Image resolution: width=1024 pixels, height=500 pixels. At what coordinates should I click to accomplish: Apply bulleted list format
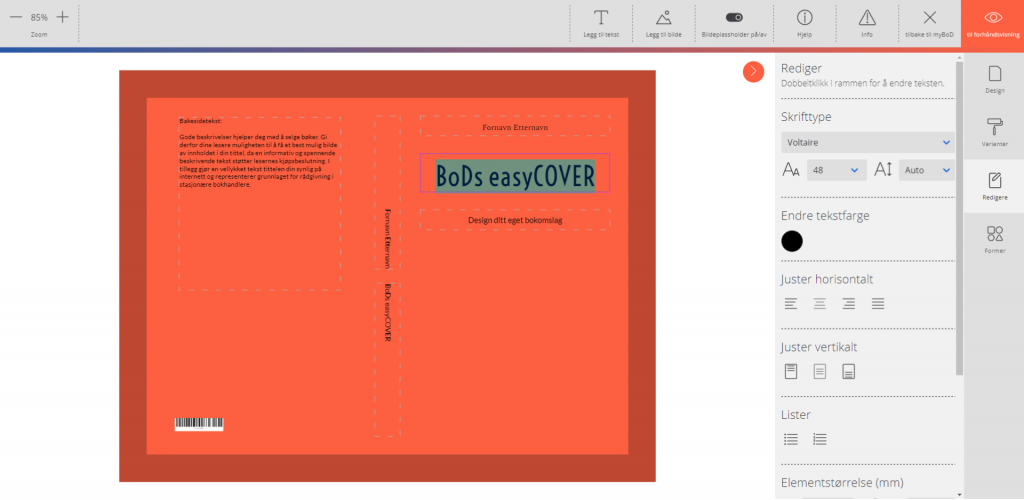click(791, 439)
